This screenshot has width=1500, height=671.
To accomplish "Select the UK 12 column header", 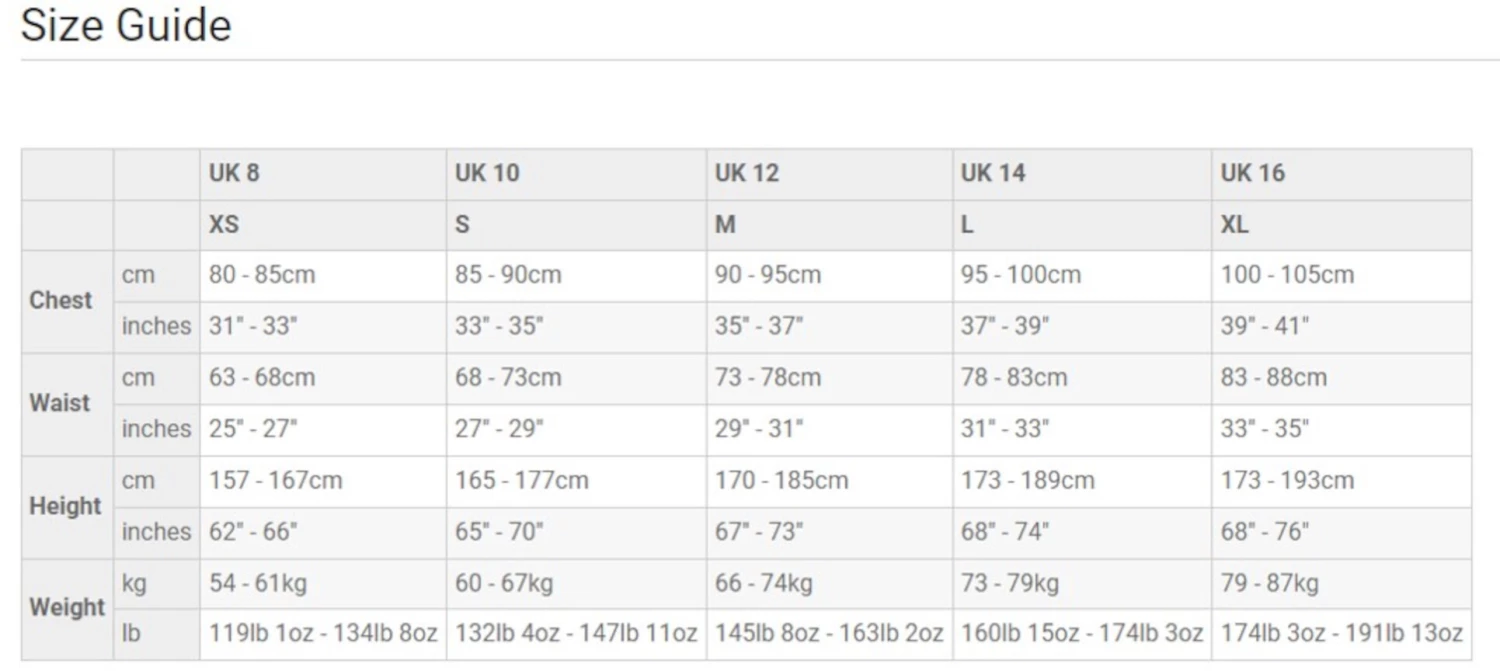I will 746,173.
